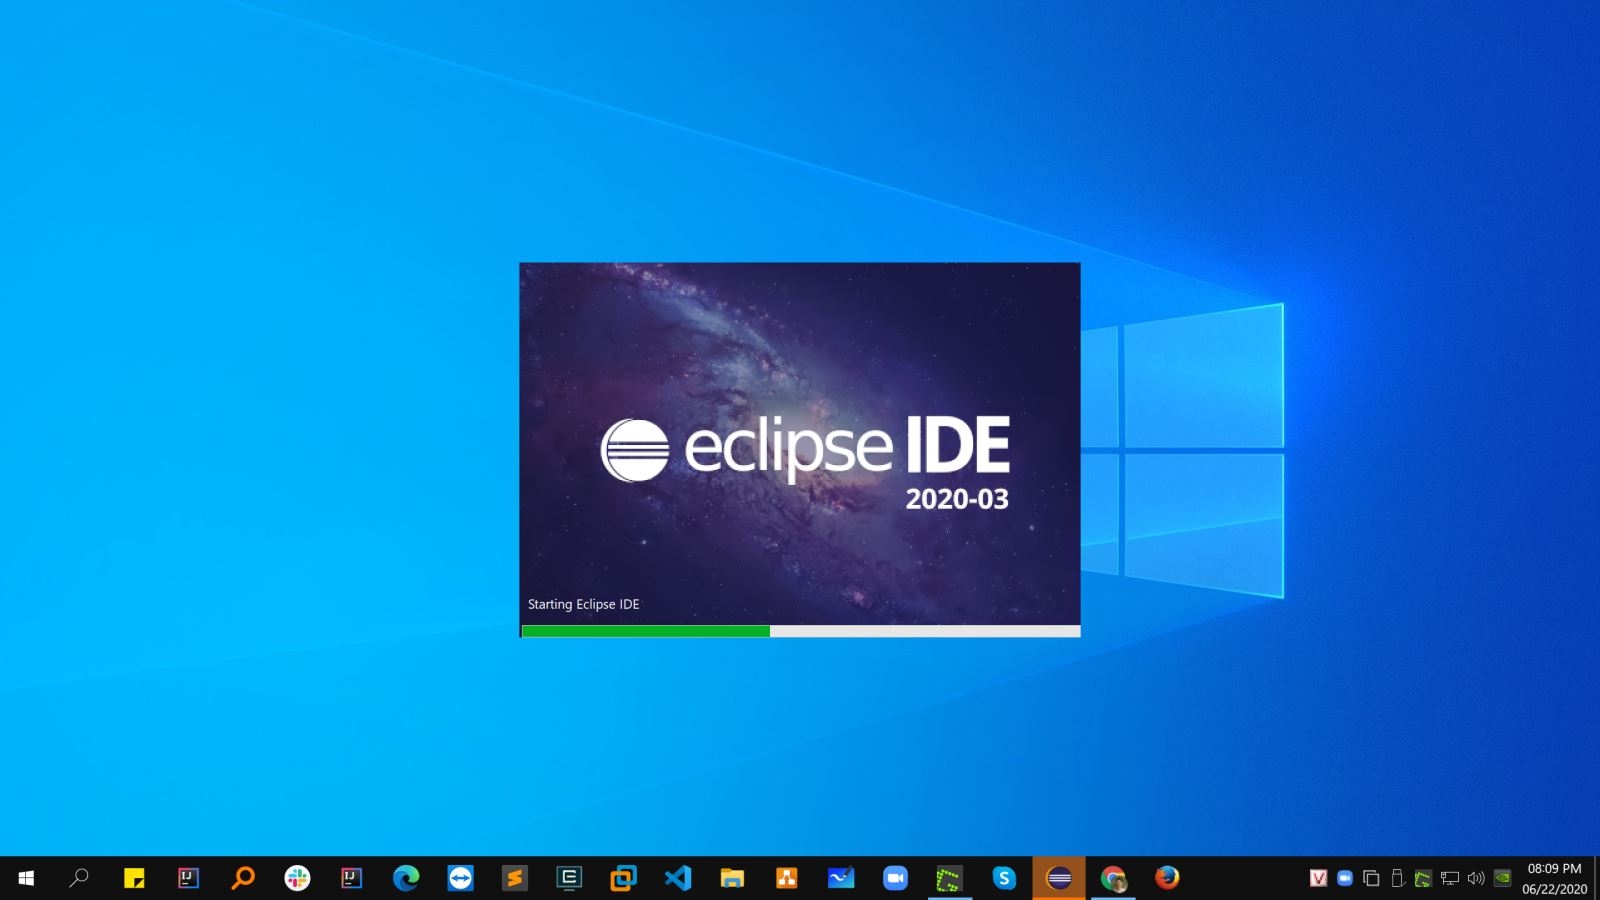1600x900 pixels.
Task: Switch to Slack in the taskbar
Action: click(x=297, y=878)
